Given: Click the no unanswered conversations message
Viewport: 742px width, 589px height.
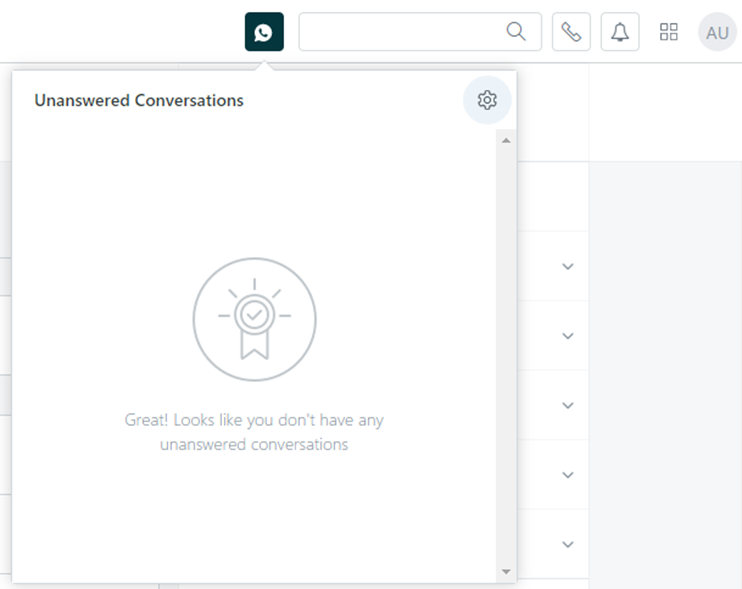Looking at the screenshot, I should point(254,432).
